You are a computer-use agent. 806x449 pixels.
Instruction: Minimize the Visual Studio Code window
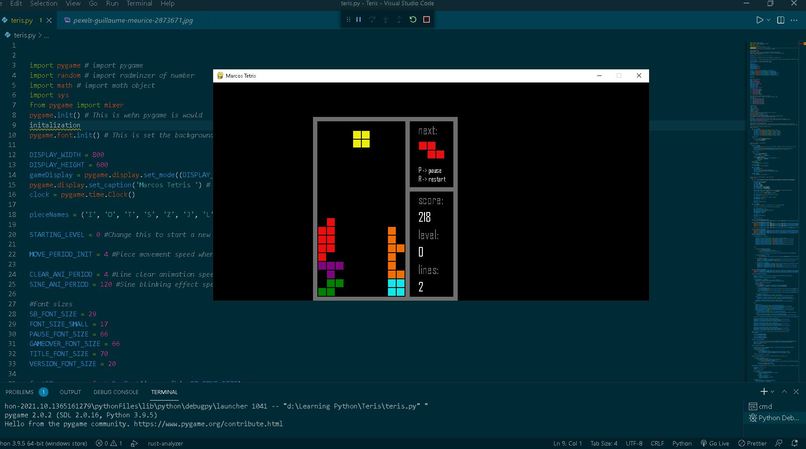click(746, 4)
